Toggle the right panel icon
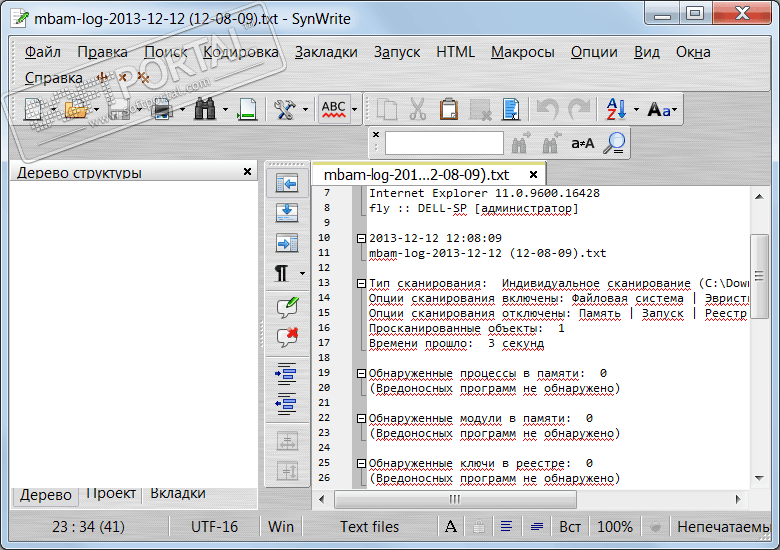 [287, 243]
